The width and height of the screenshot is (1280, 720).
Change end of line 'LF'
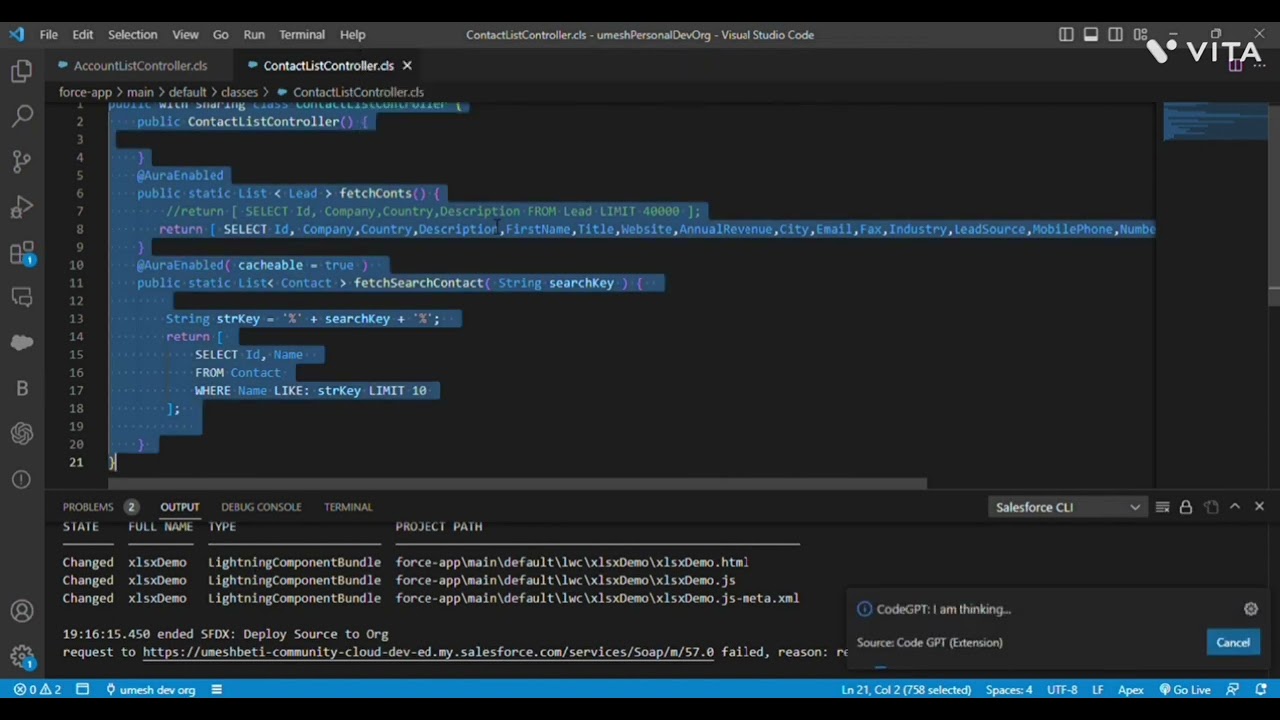[1098, 690]
